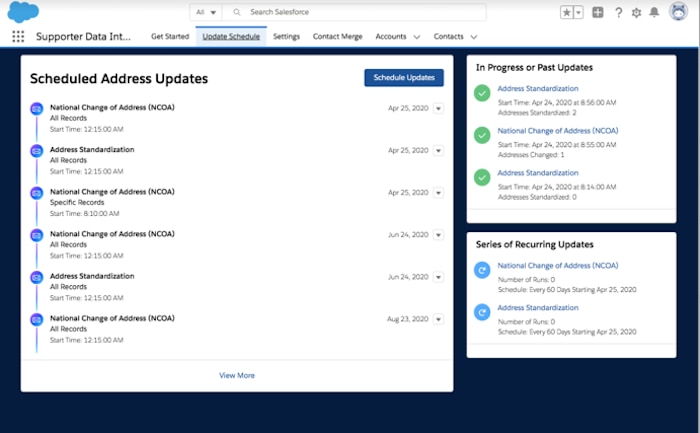Open the global actions plus icon
Viewport: 700px width, 433px height.
(x=597, y=13)
